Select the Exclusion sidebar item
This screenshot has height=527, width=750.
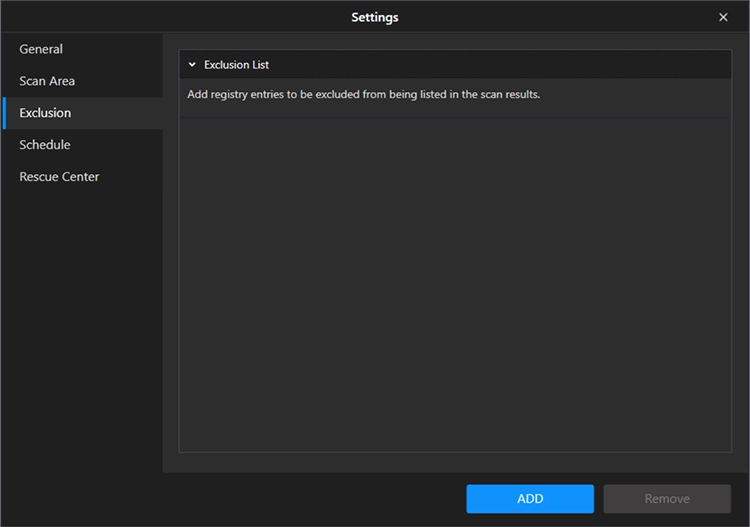click(82, 113)
